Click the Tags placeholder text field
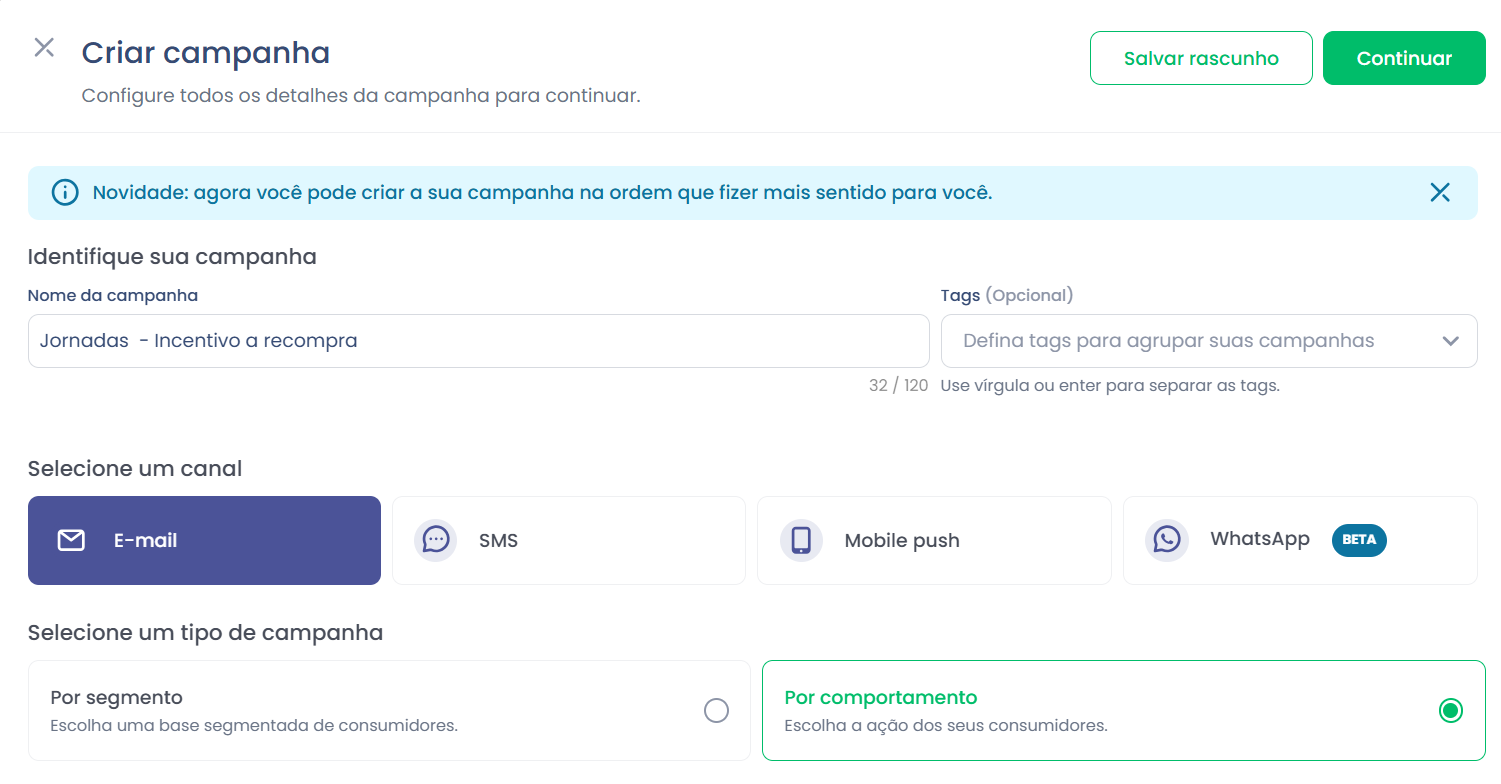 (x=1209, y=341)
